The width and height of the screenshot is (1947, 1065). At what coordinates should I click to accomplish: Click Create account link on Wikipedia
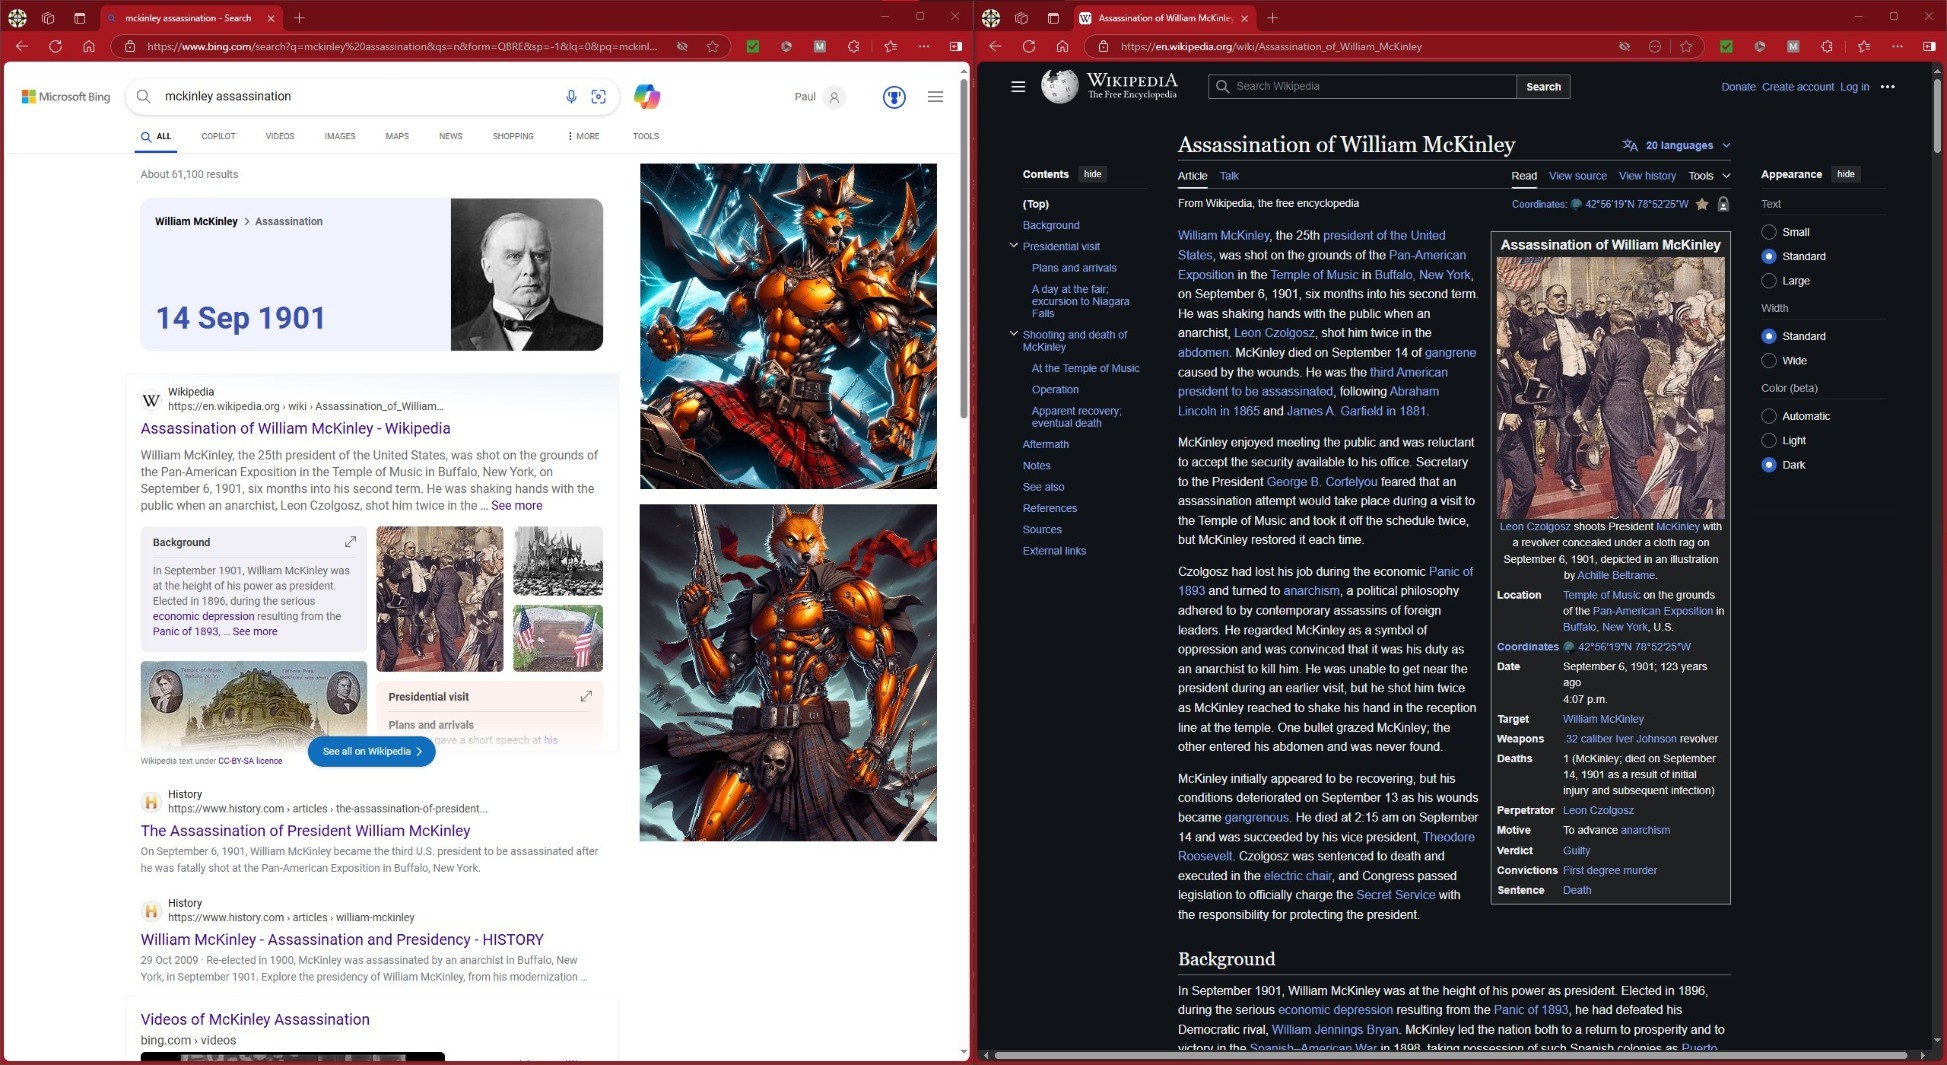[1797, 87]
